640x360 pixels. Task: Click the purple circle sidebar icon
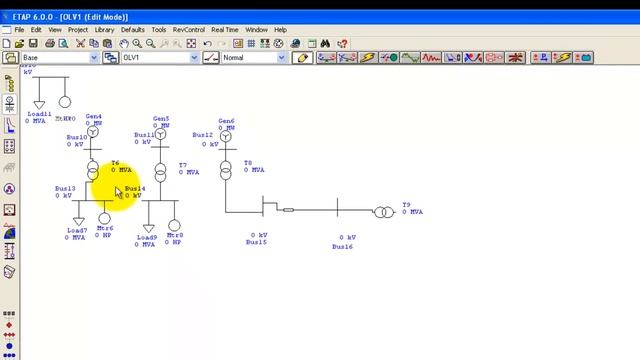point(9,189)
